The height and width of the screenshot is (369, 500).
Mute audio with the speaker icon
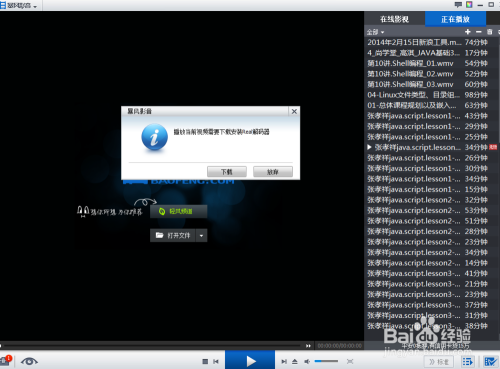(x=307, y=361)
